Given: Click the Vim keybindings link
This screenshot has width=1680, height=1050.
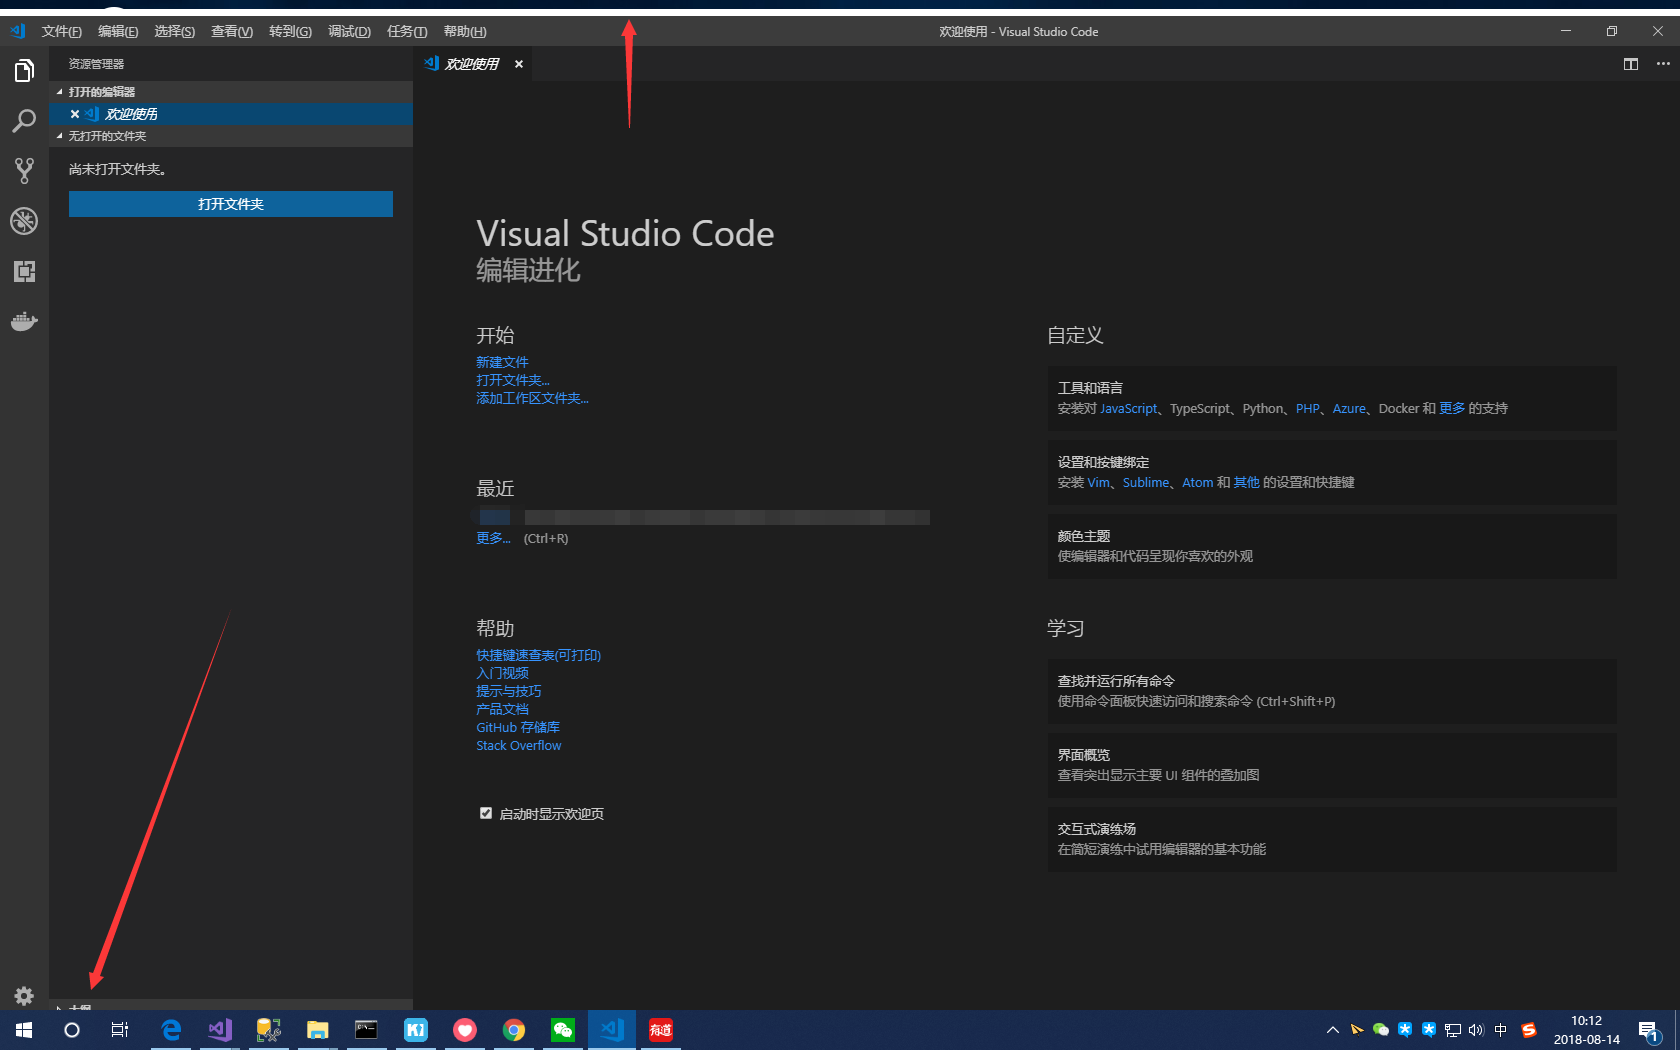Looking at the screenshot, I should coord(1098,482).
